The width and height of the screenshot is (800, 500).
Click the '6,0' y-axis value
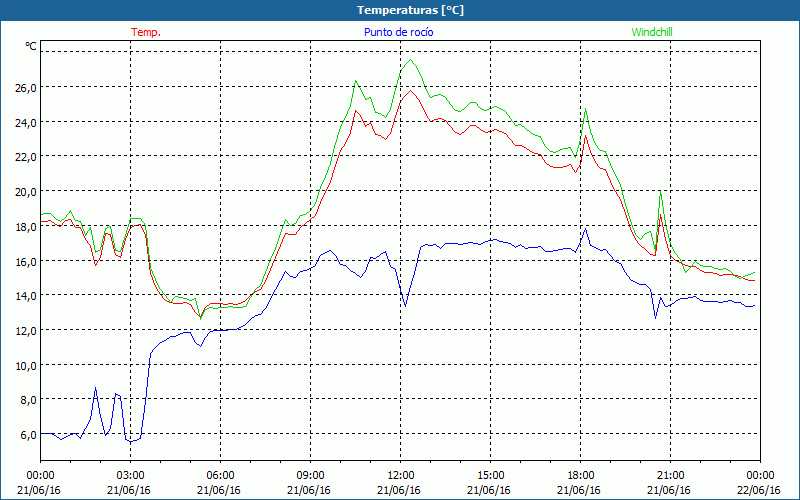click(28, 435)
